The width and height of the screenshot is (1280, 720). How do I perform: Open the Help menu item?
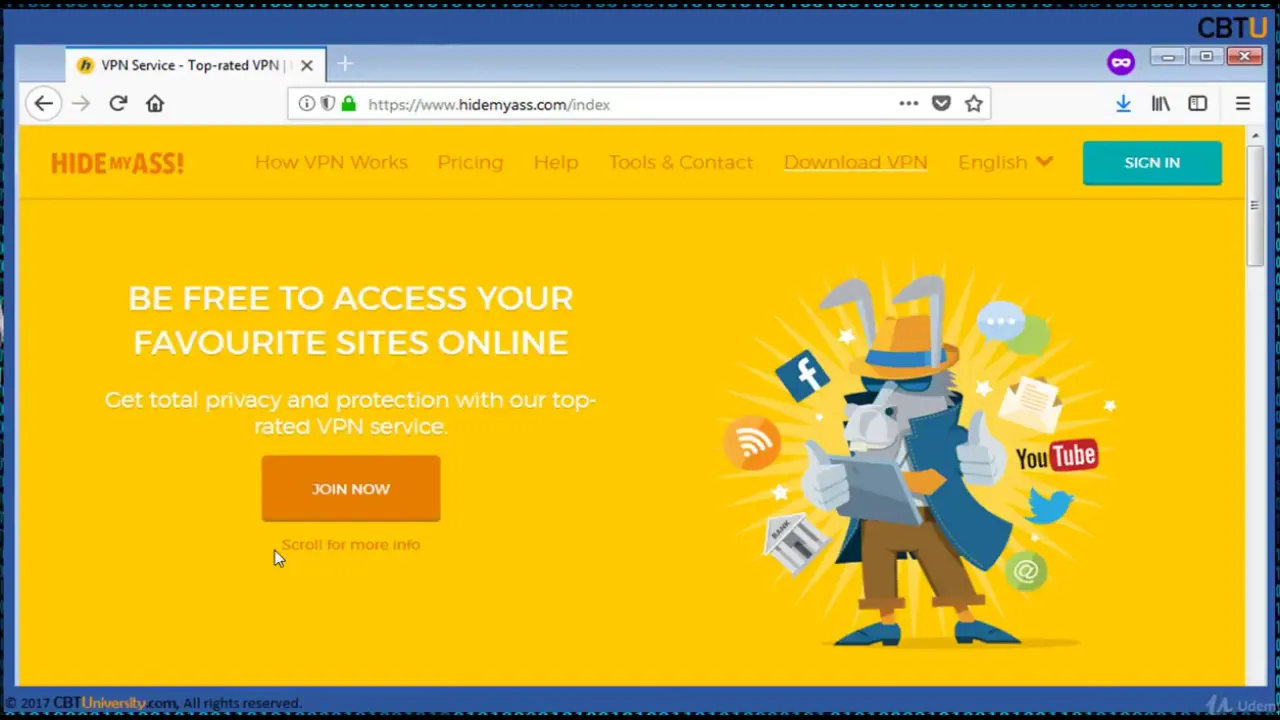(556, 162)
